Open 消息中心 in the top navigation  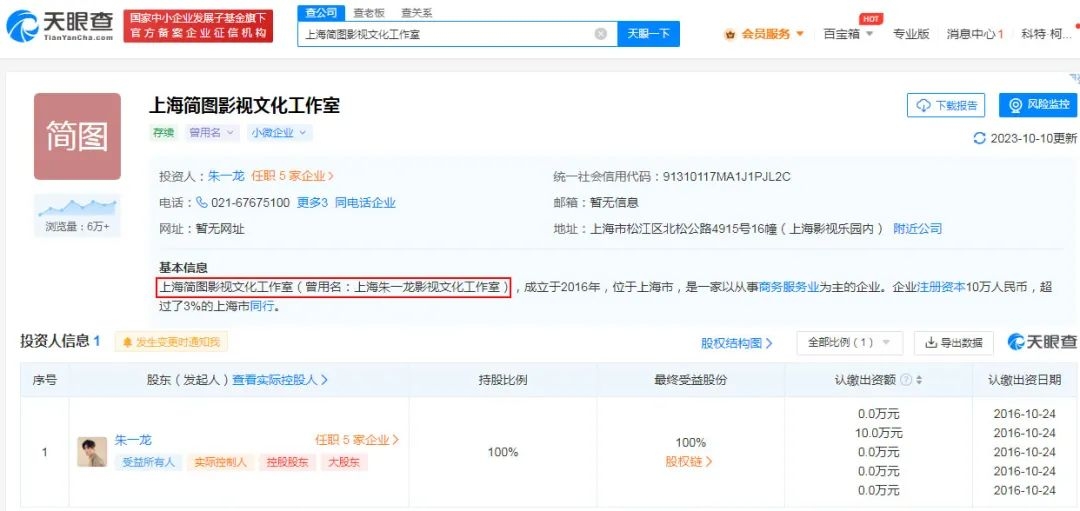coord(975,34)
